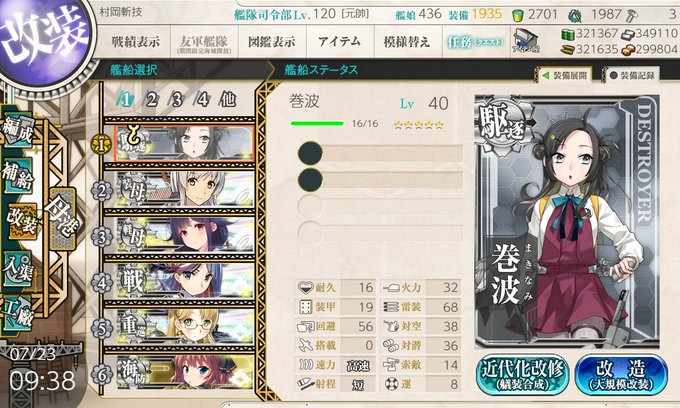
Task: Open the 補給 (resupply) side icon
Action: [18, 175]
